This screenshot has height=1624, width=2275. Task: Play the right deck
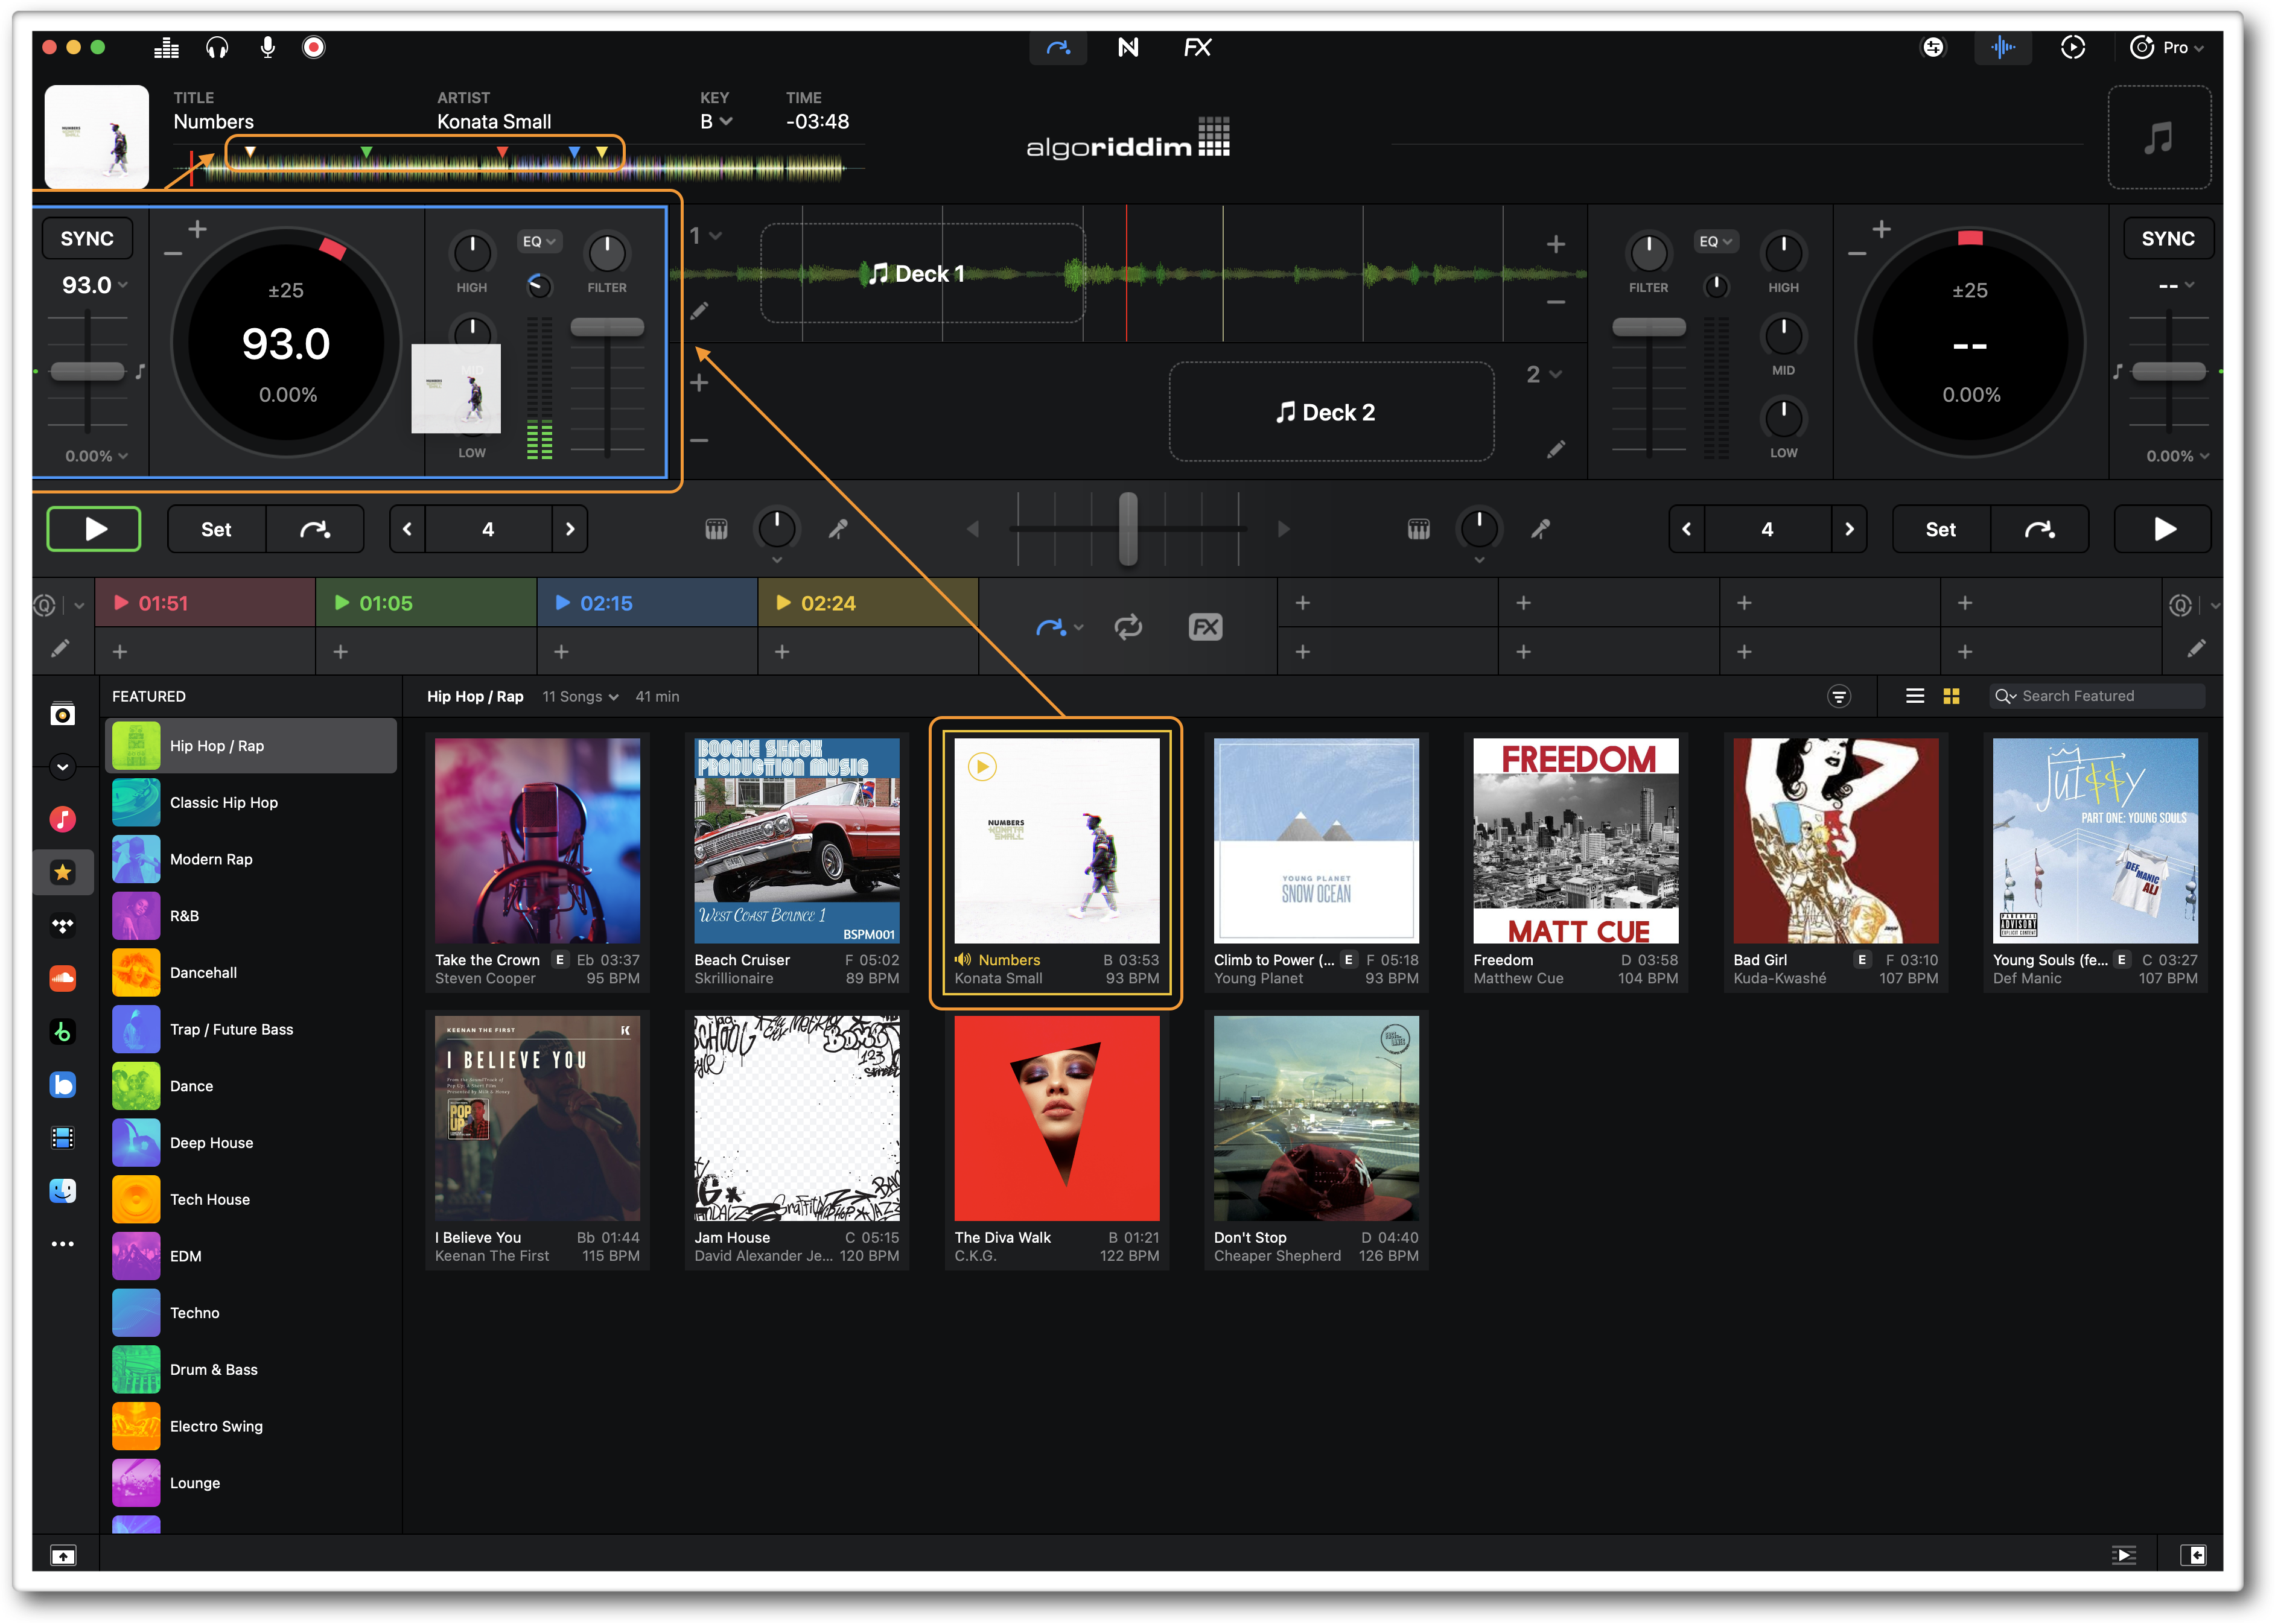(x=2163, y=529)
